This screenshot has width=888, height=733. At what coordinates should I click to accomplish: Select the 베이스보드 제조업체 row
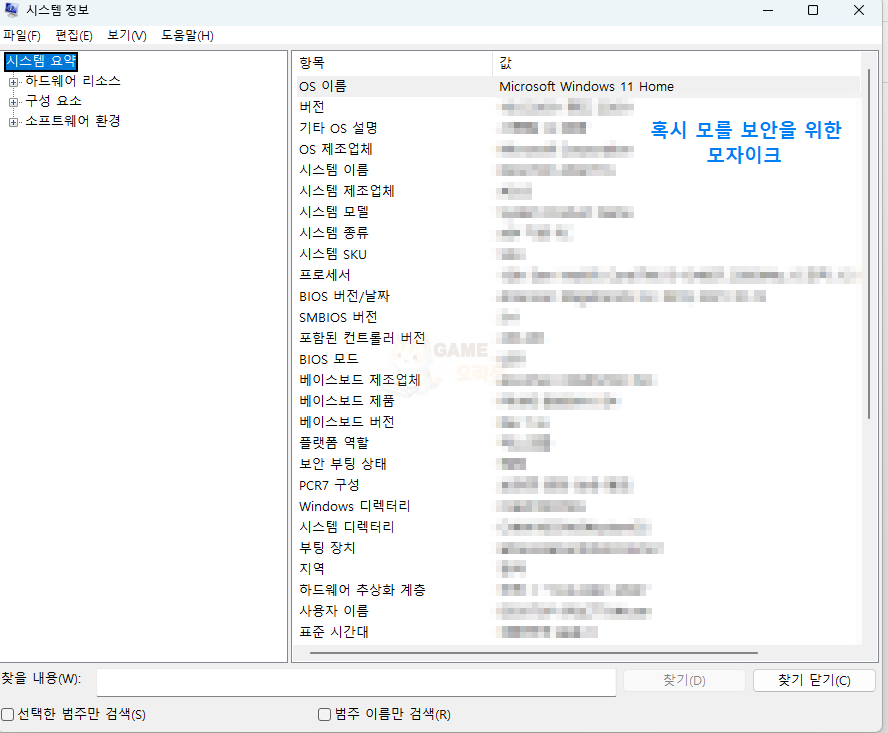tap(578, 380)
